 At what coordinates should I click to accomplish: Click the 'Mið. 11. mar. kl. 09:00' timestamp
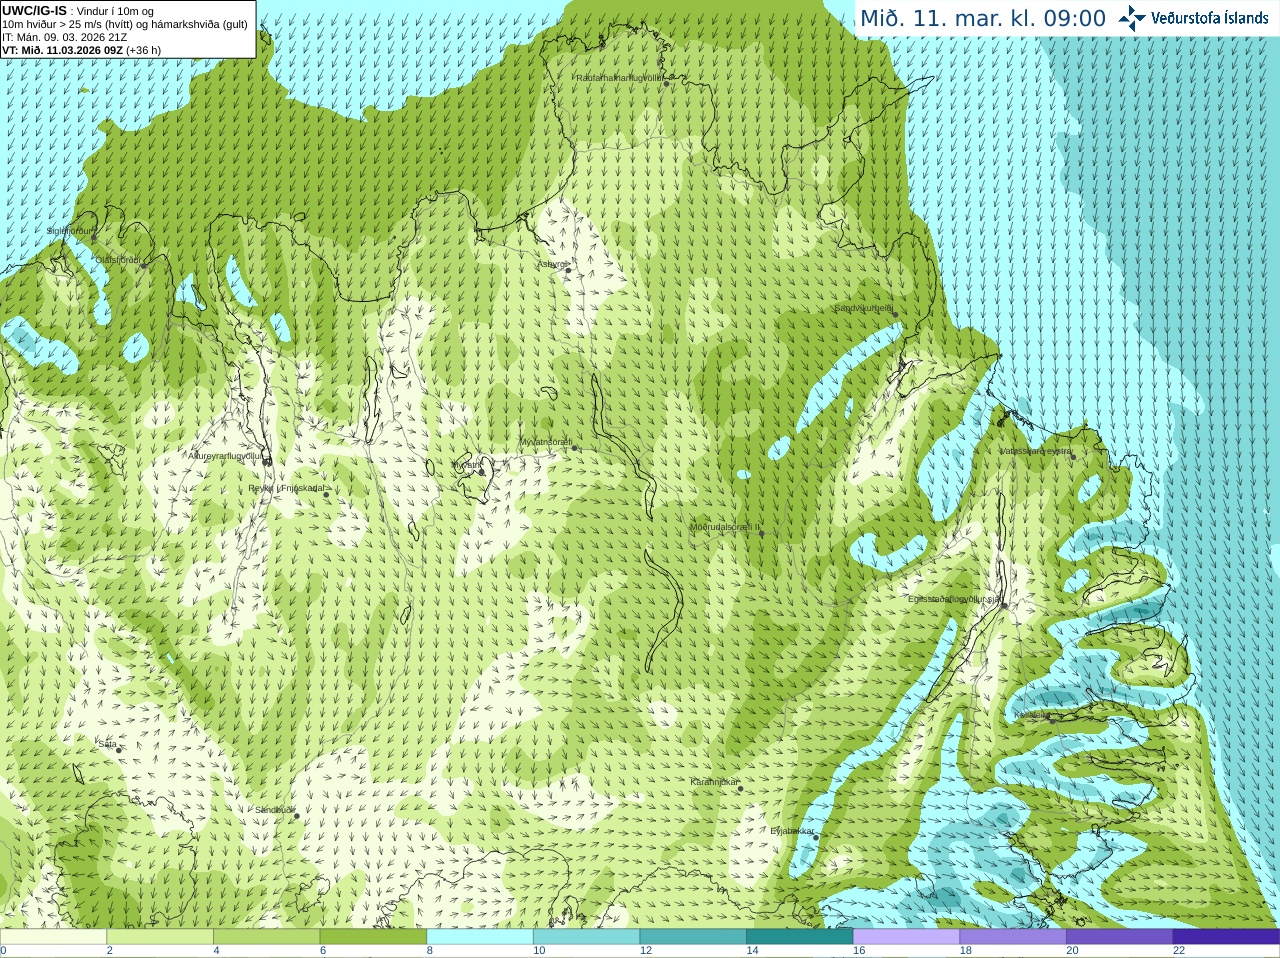click(x=983, y=18)
